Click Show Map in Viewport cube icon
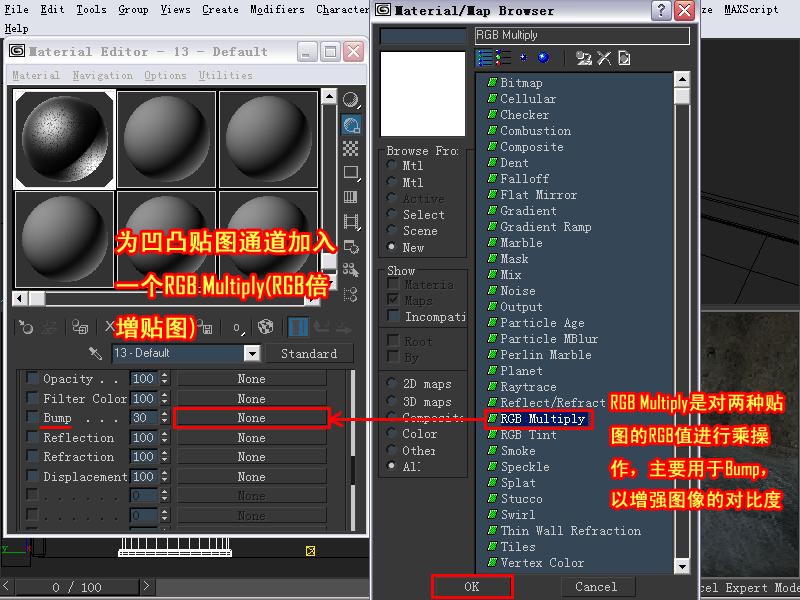This screenshot has height=600, width=800. pyautogui.click(x=265, y=327)
